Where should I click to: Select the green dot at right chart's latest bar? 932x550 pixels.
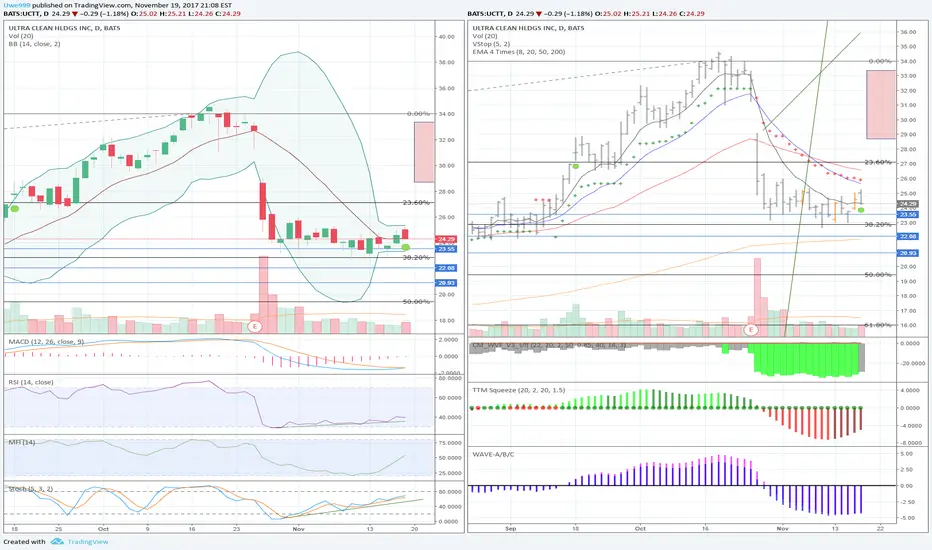coord(861,210)
